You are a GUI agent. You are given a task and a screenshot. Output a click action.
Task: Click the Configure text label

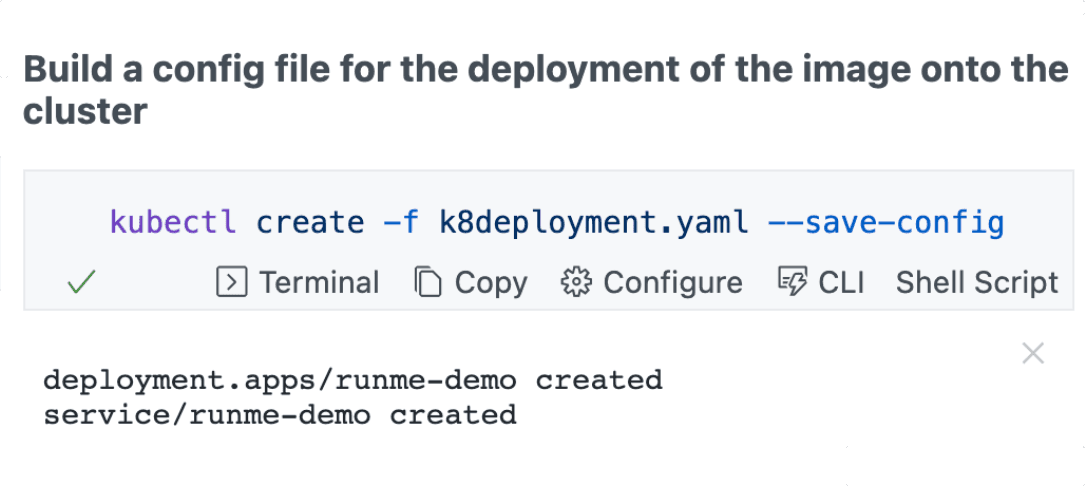673,282
